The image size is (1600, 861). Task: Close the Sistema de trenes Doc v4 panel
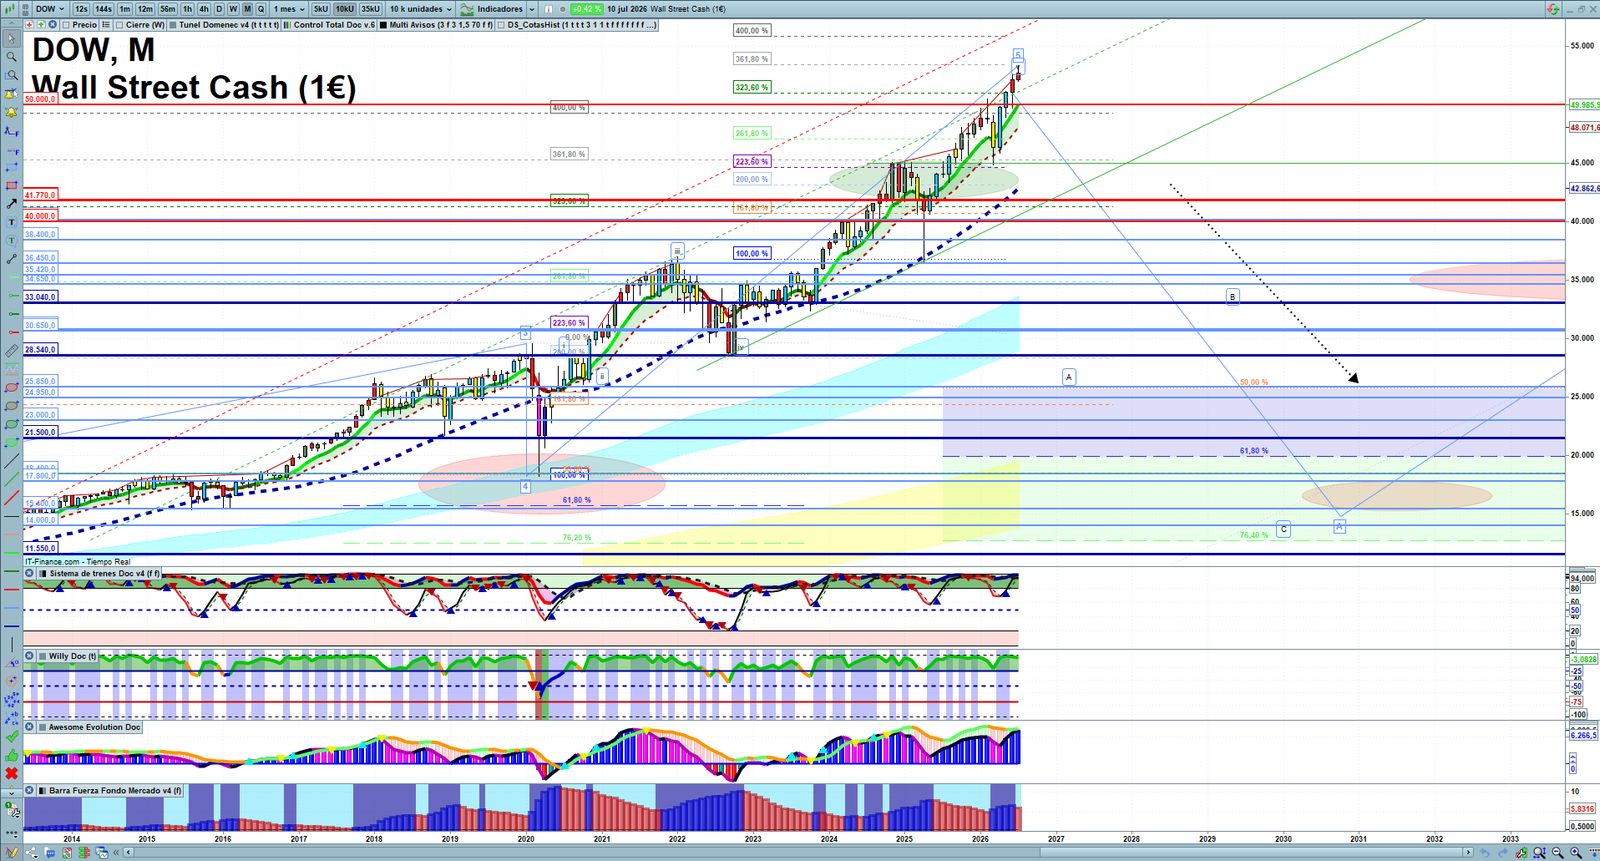pyautogui.click(x=30, y=574)
